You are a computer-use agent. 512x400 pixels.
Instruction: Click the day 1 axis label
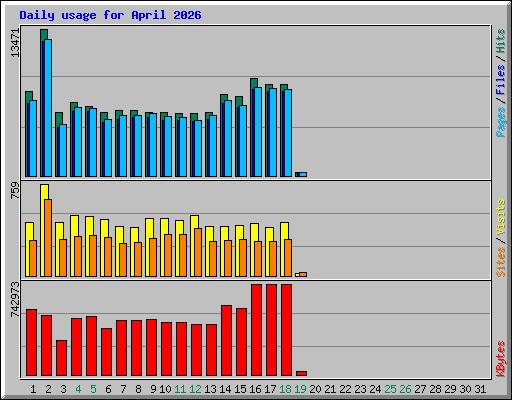[33, 389]
